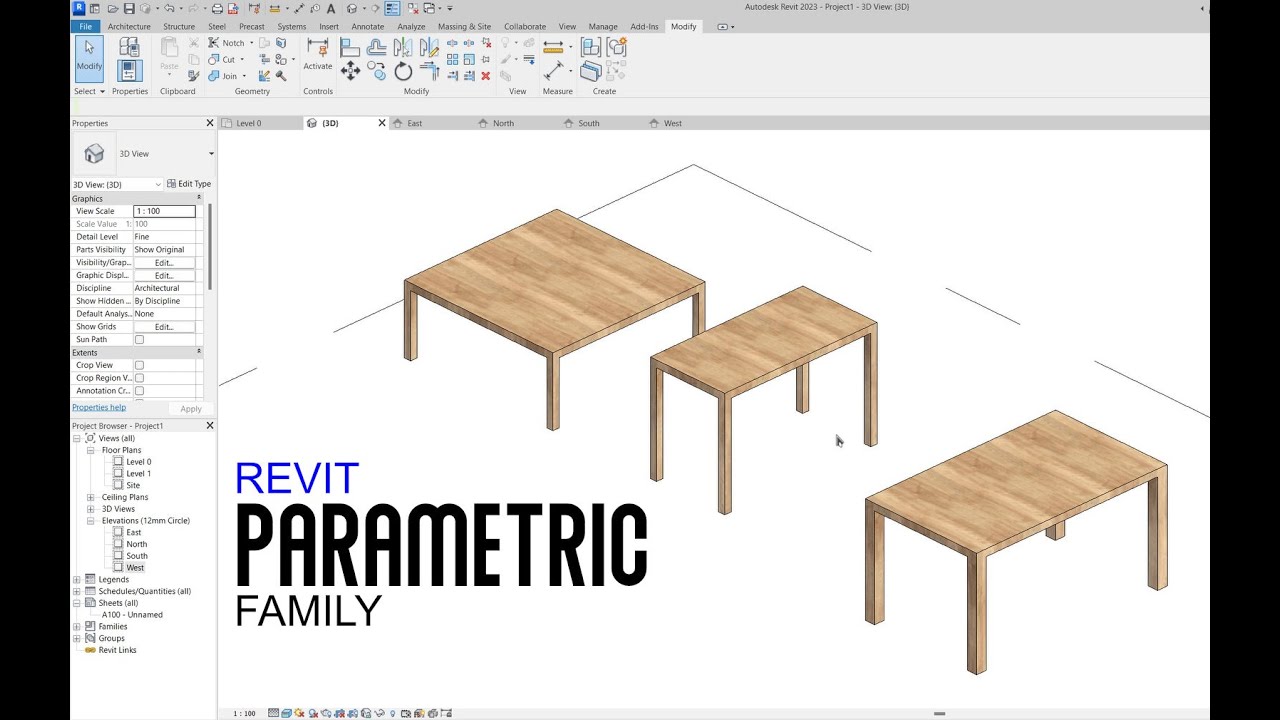The height and width of the screenshot is (720, 1280).
Task: Switch to the South view tab
Action: [x=589, y=123]
